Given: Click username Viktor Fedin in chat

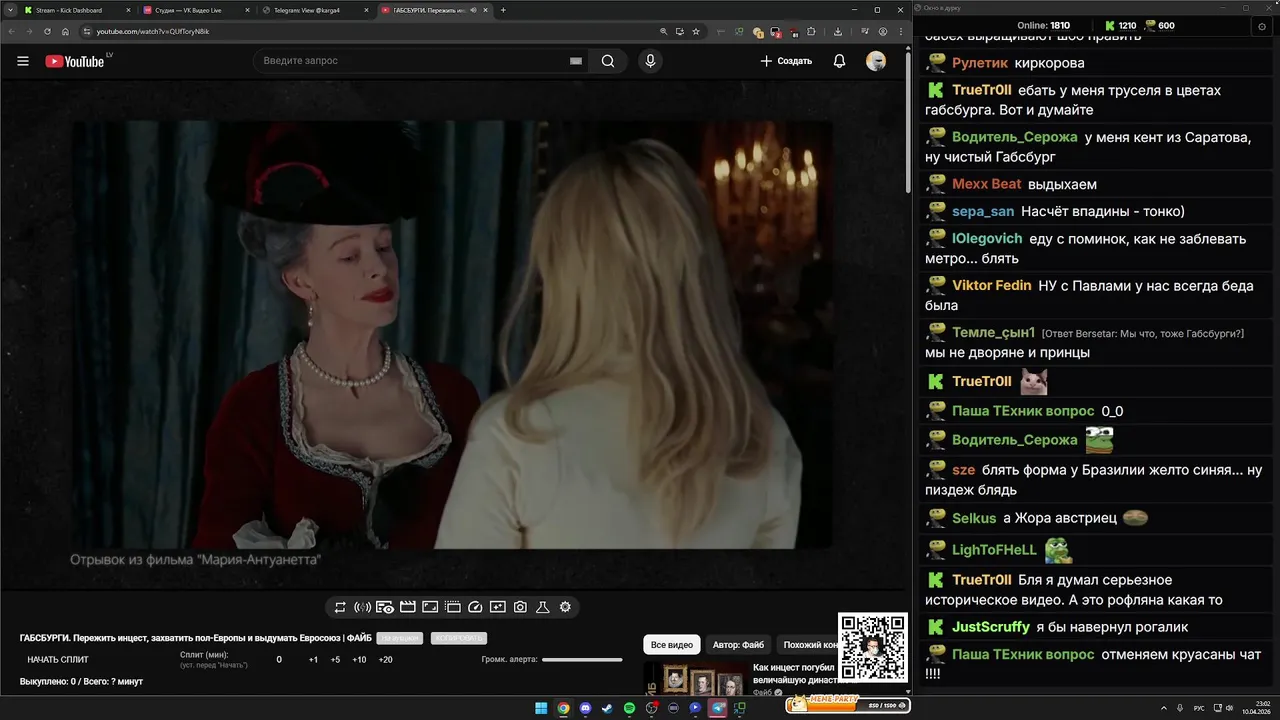Looking at the screenshot, I should pos(991,285).
